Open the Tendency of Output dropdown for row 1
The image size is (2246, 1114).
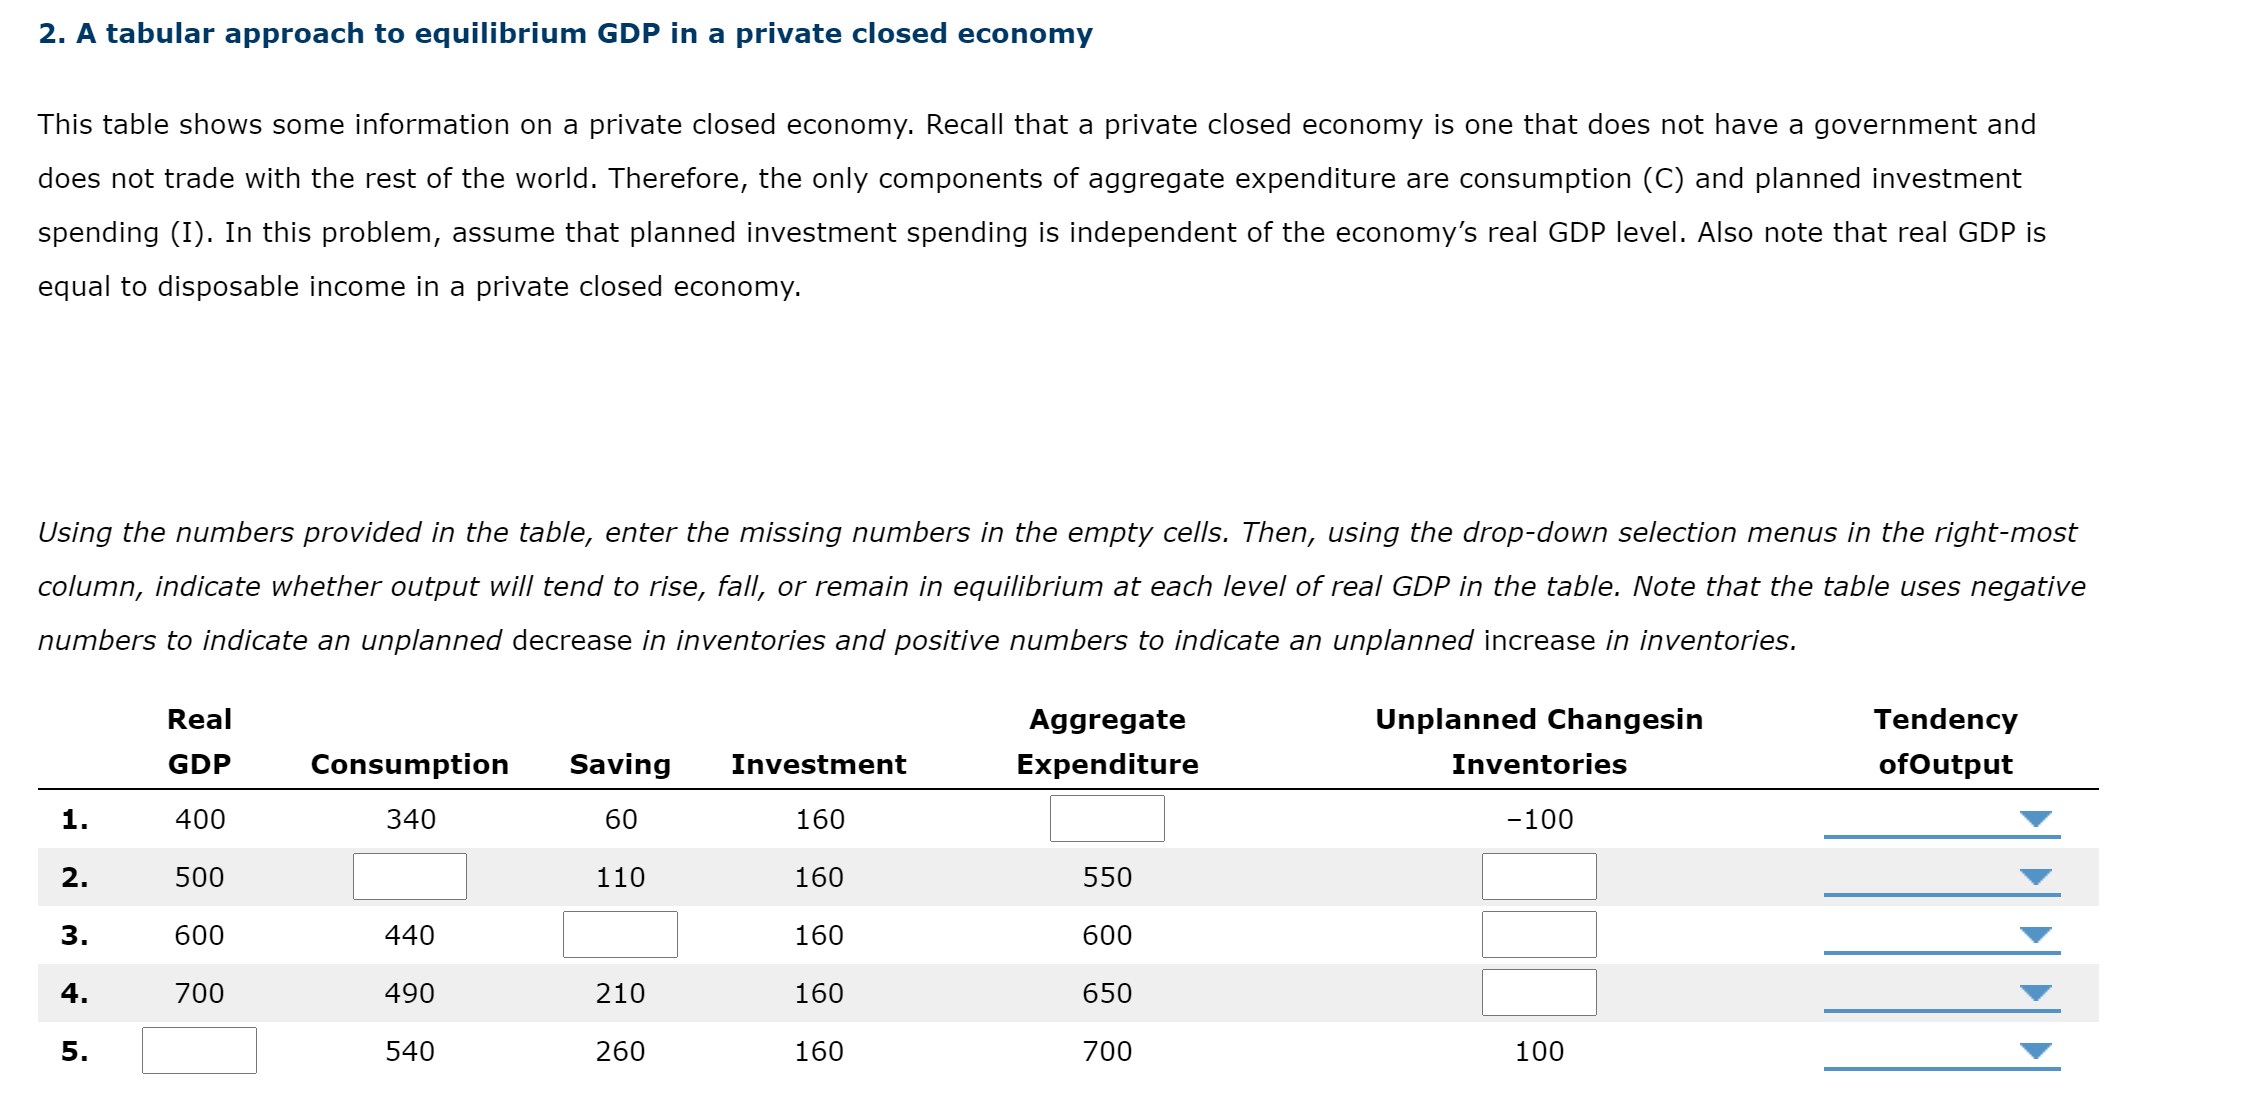(x=2036, y=818)
